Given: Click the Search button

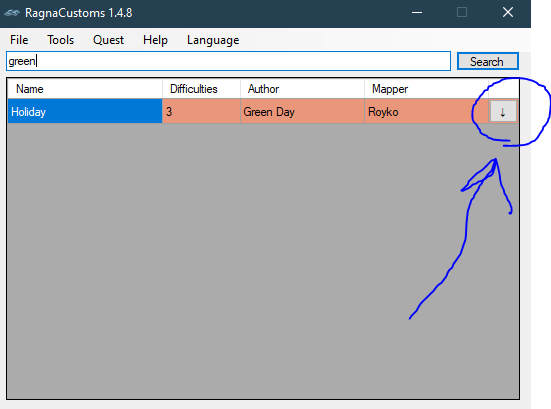Looking at the screenshot, I should [487, 61].
